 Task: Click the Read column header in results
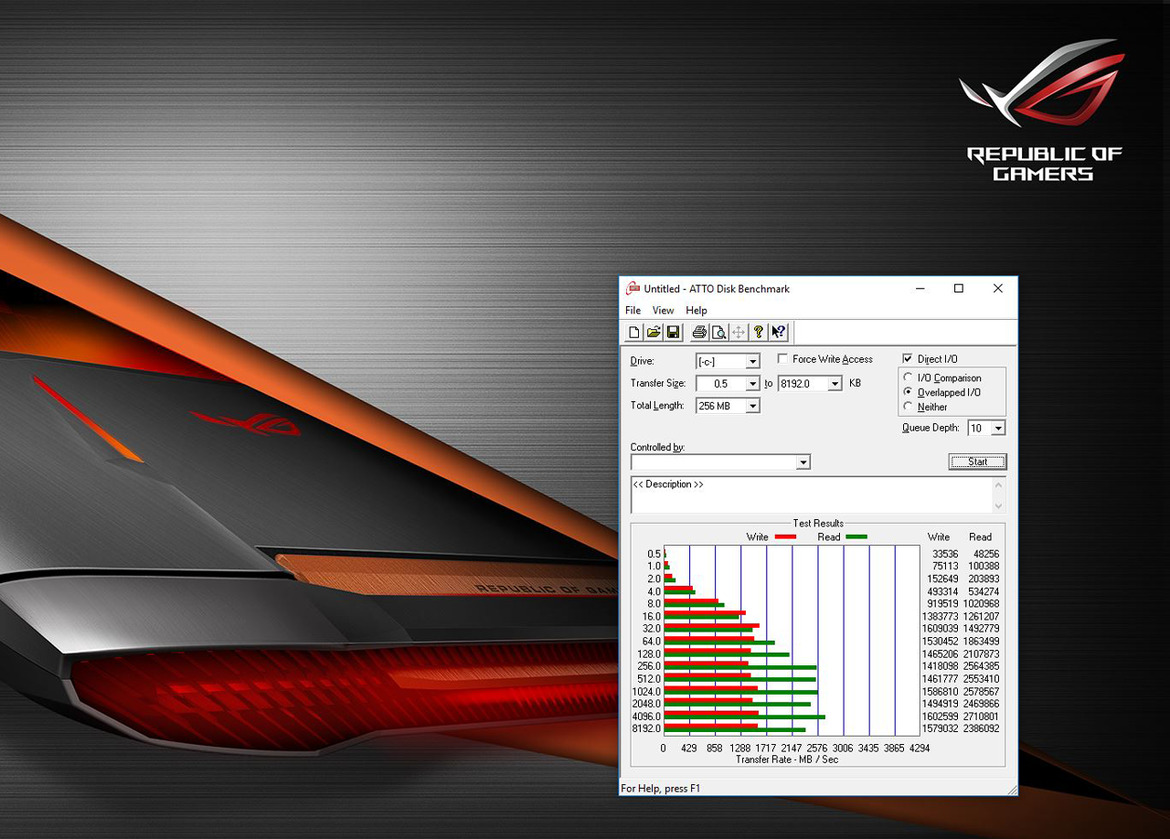click(980, 537)
